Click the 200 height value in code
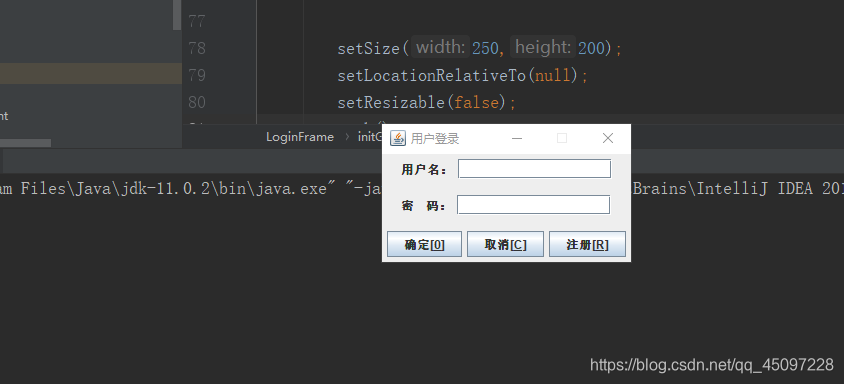 click(x=592, y=48)
